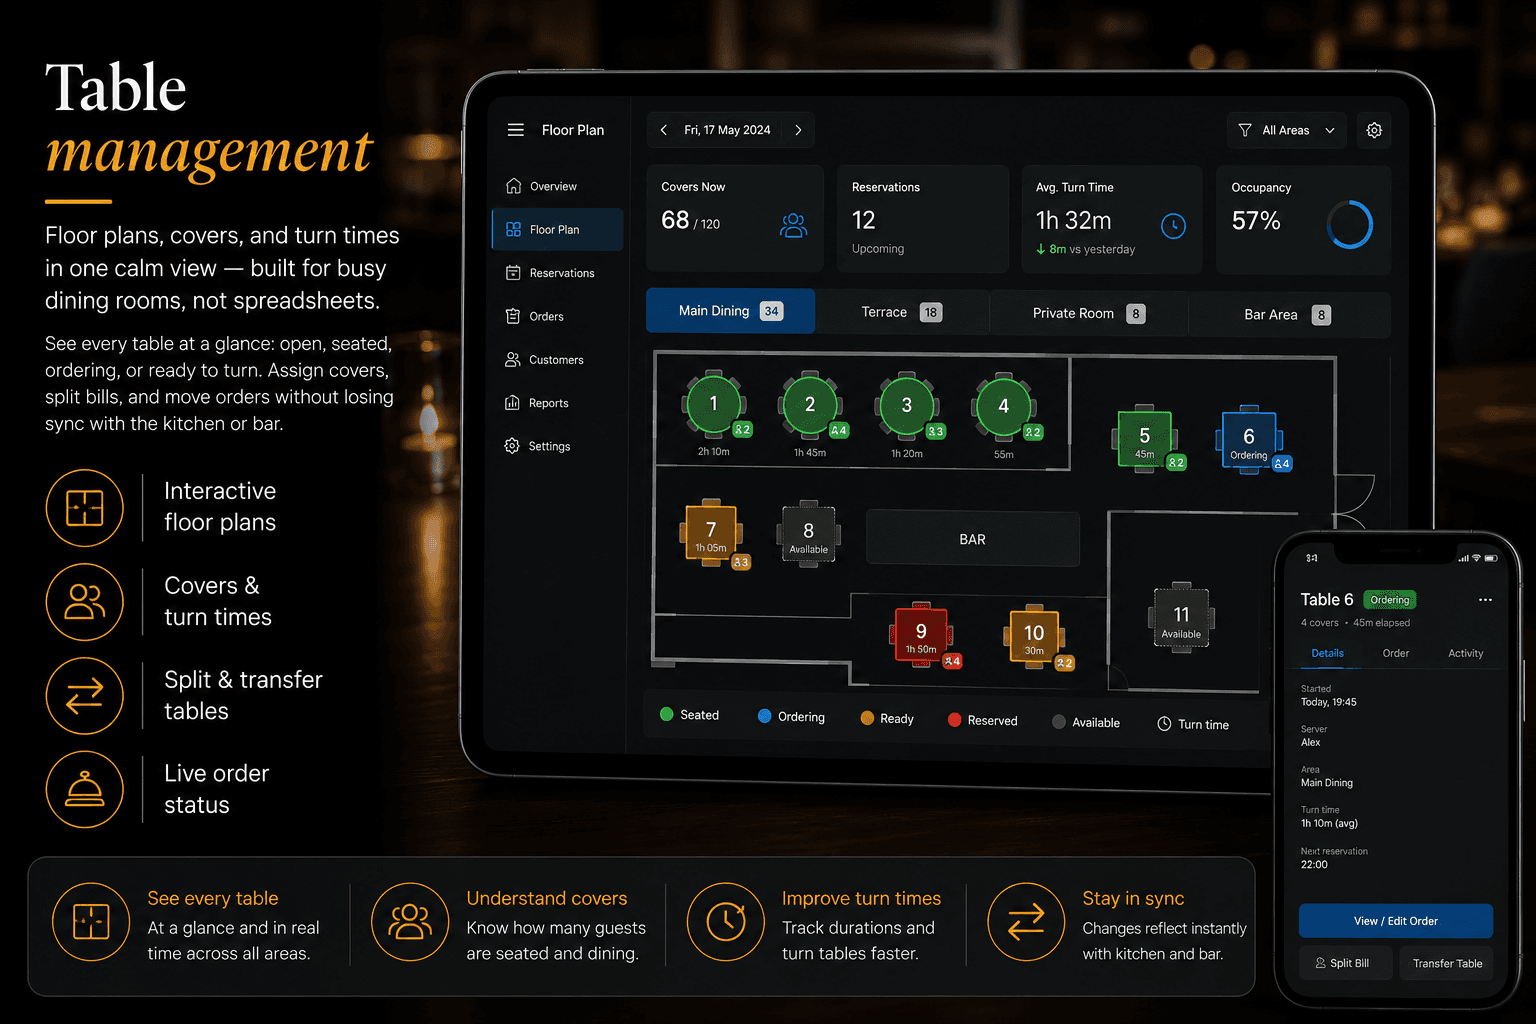
Task: Switch to Order tab on phone
Action: point(1396,653)
